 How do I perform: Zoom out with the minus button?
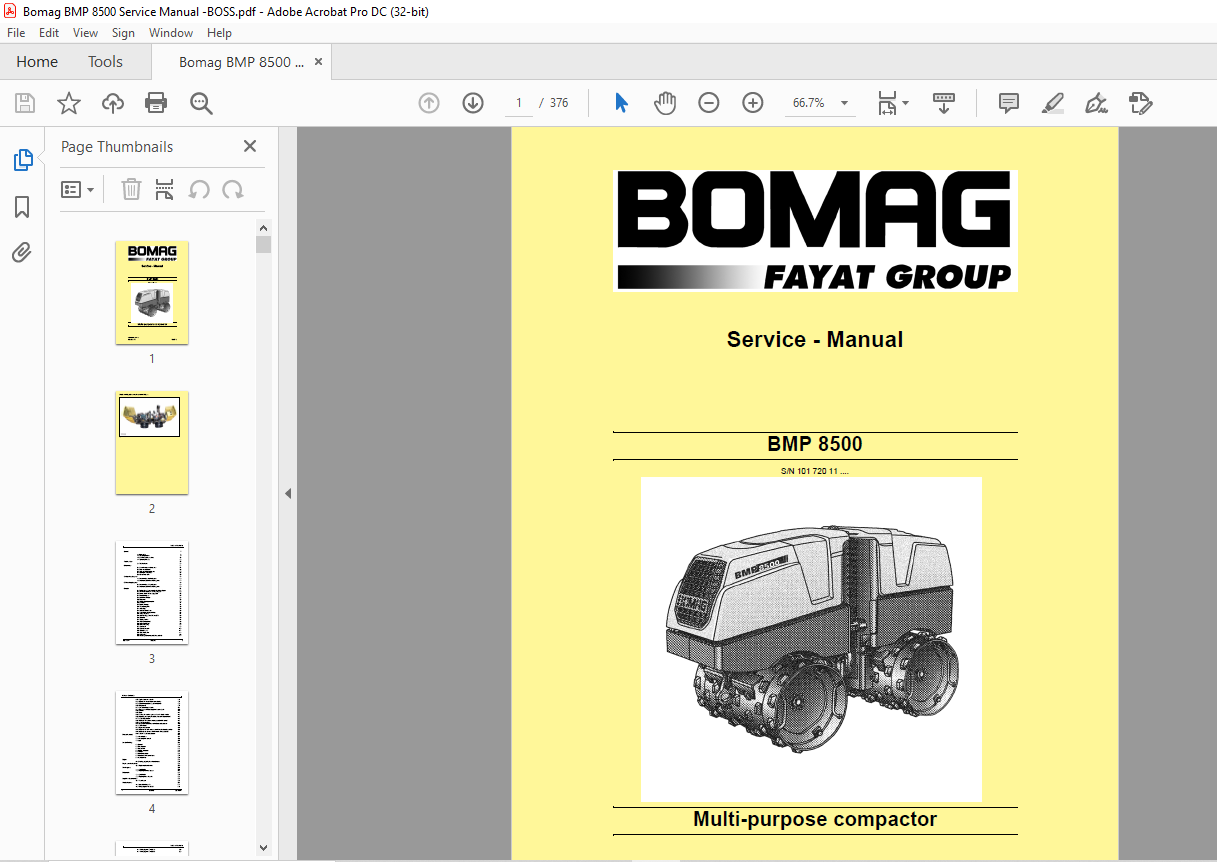tap(709, 103)
